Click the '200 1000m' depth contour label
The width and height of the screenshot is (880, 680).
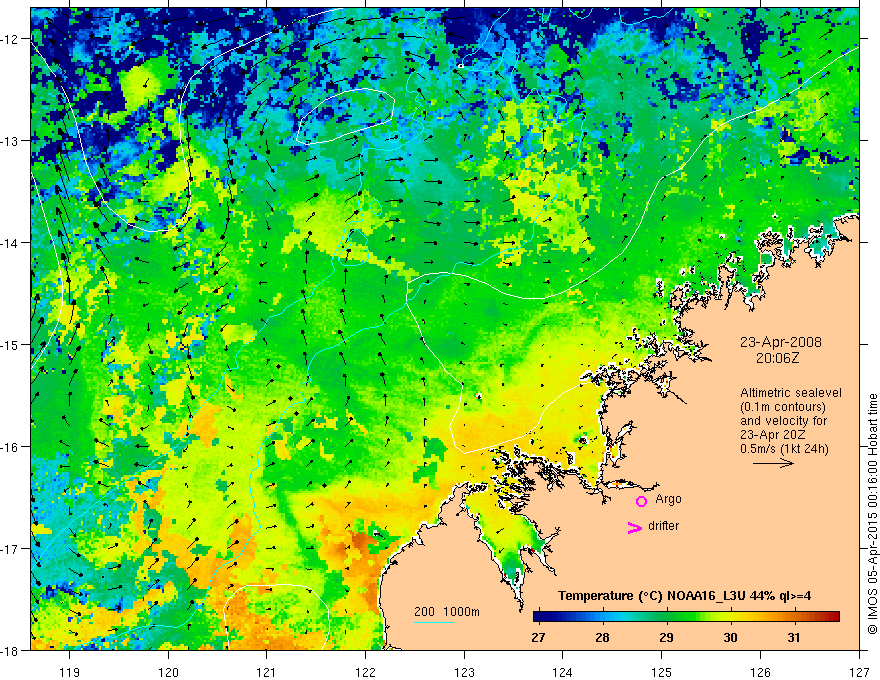(447, 612)
